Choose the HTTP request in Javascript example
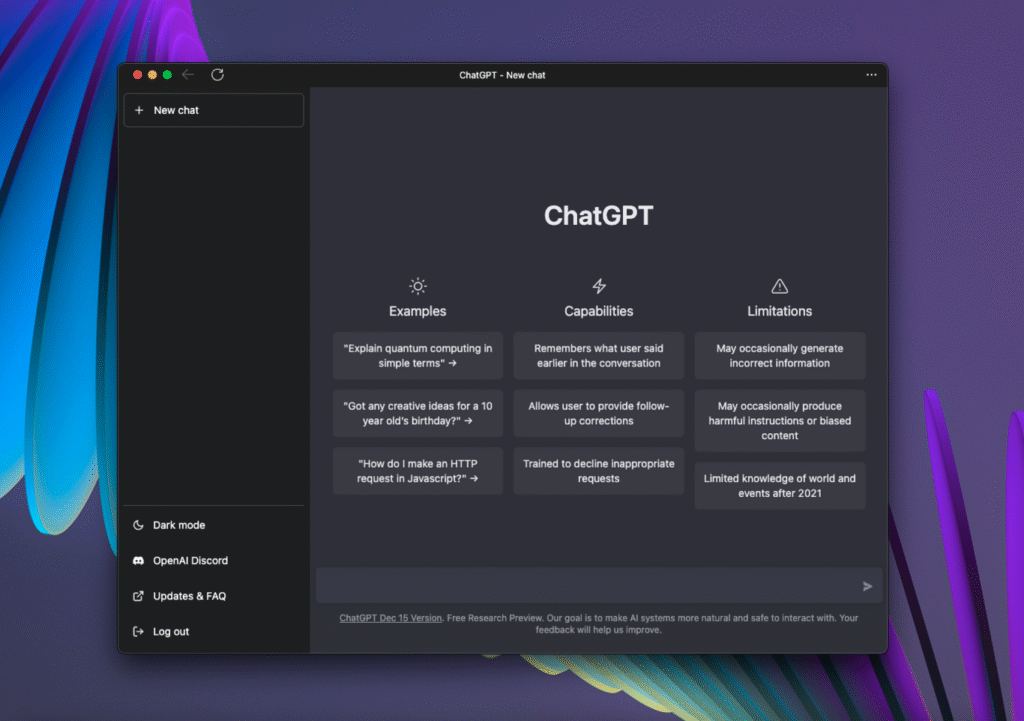Screen dimensions: 1024x721 point(418,471)
